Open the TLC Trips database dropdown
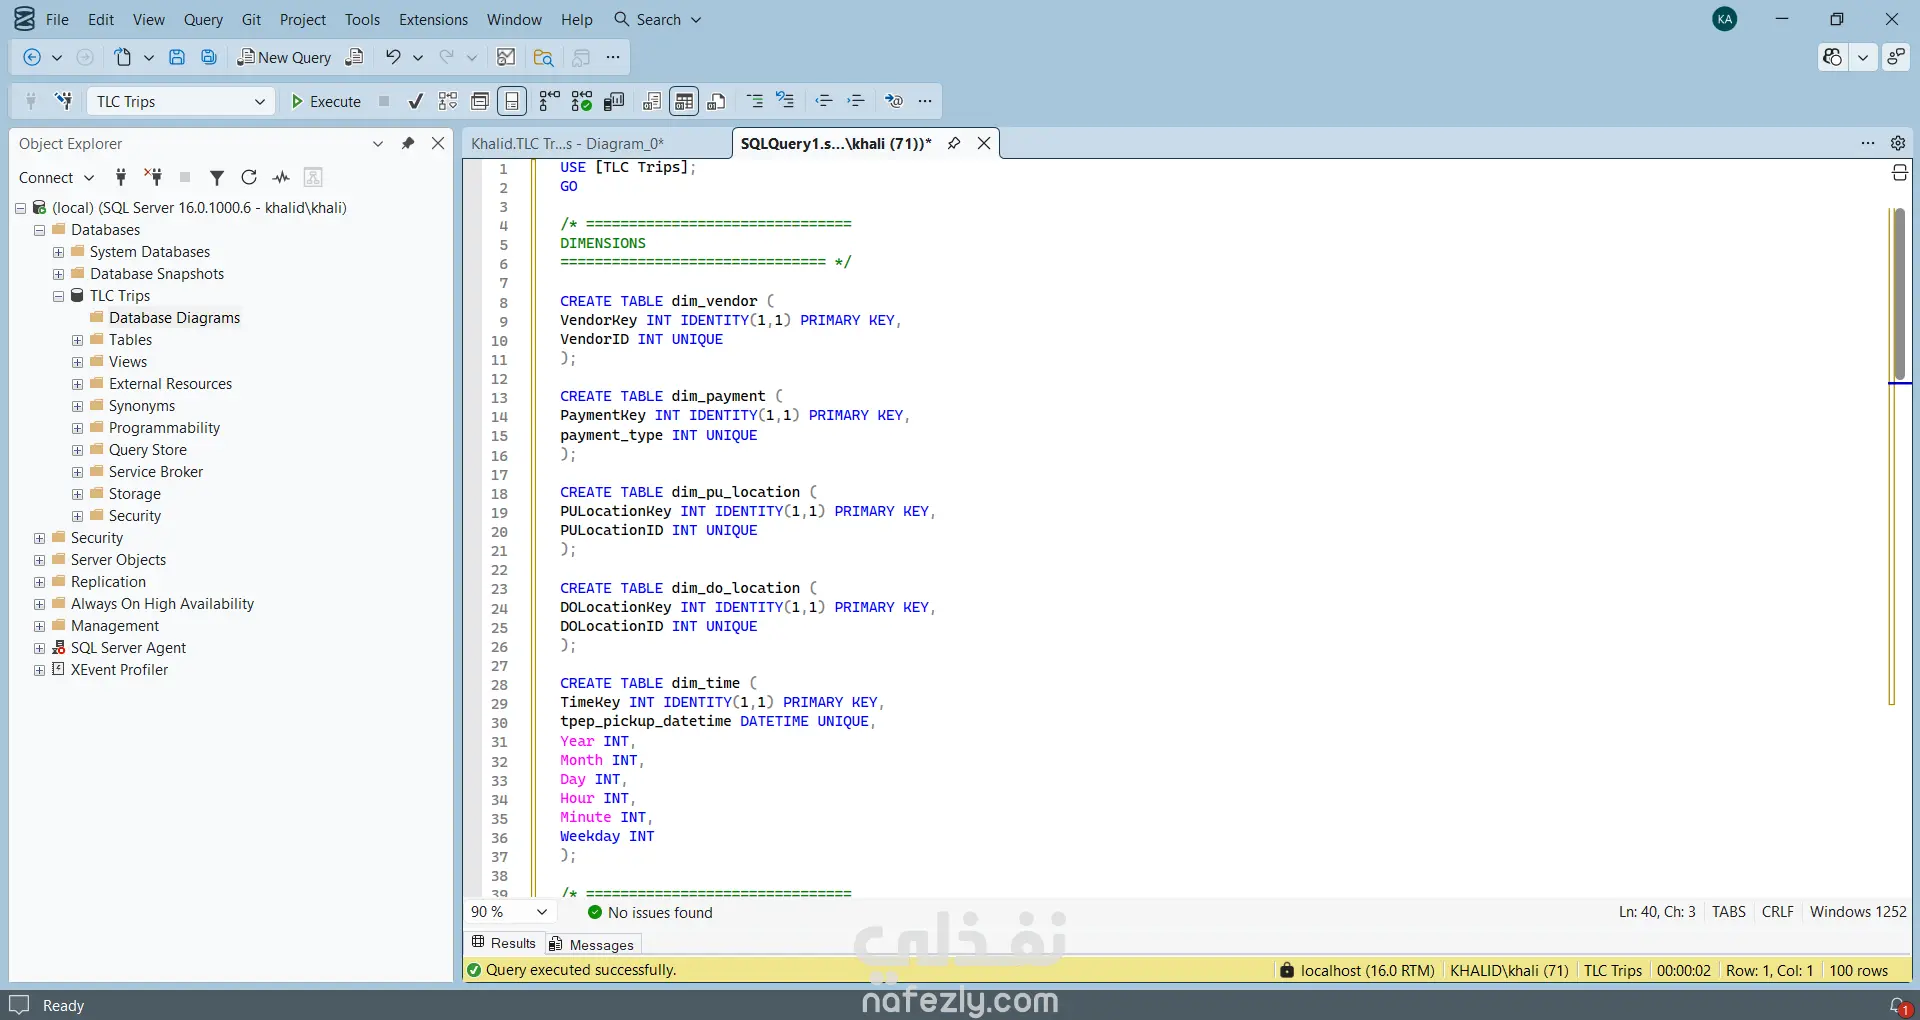The image size is (1920, 1020). point(259,102)
